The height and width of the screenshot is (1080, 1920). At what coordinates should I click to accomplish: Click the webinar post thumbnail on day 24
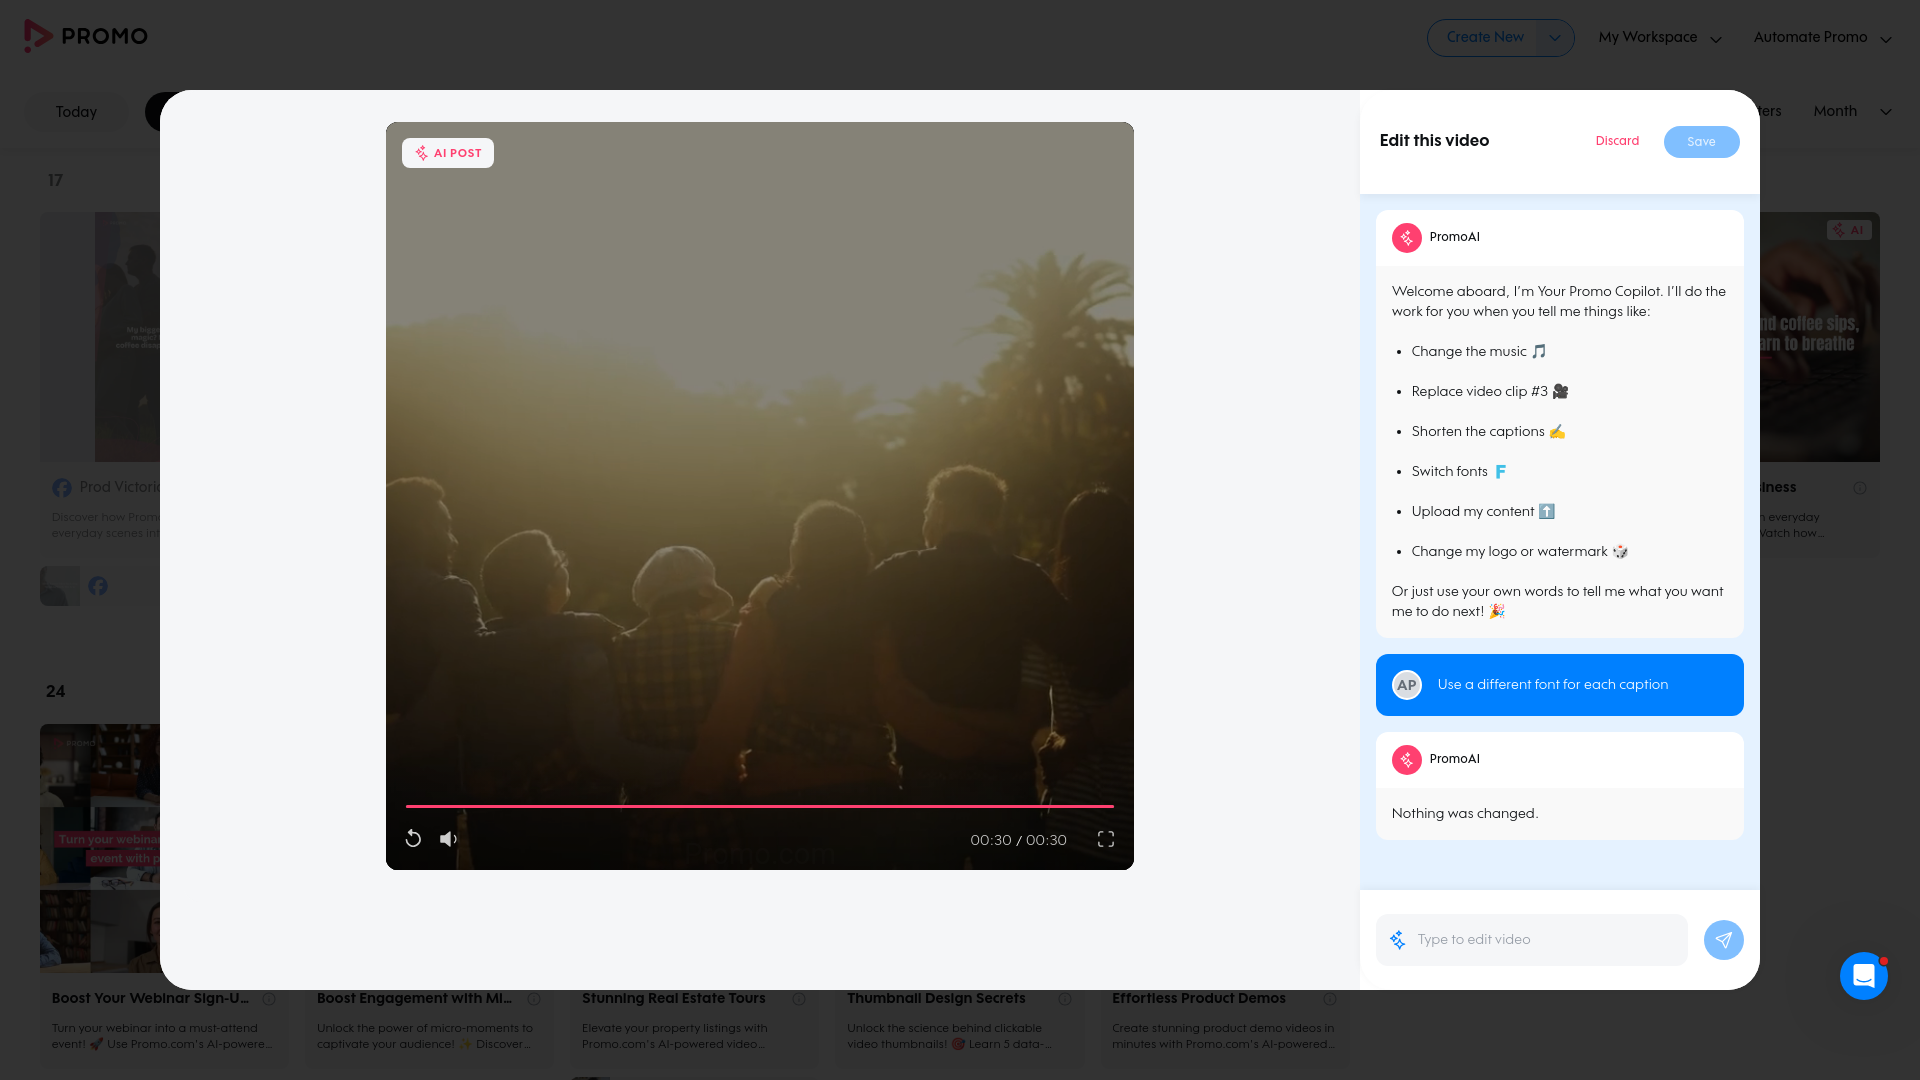click(x=100, y=848)
